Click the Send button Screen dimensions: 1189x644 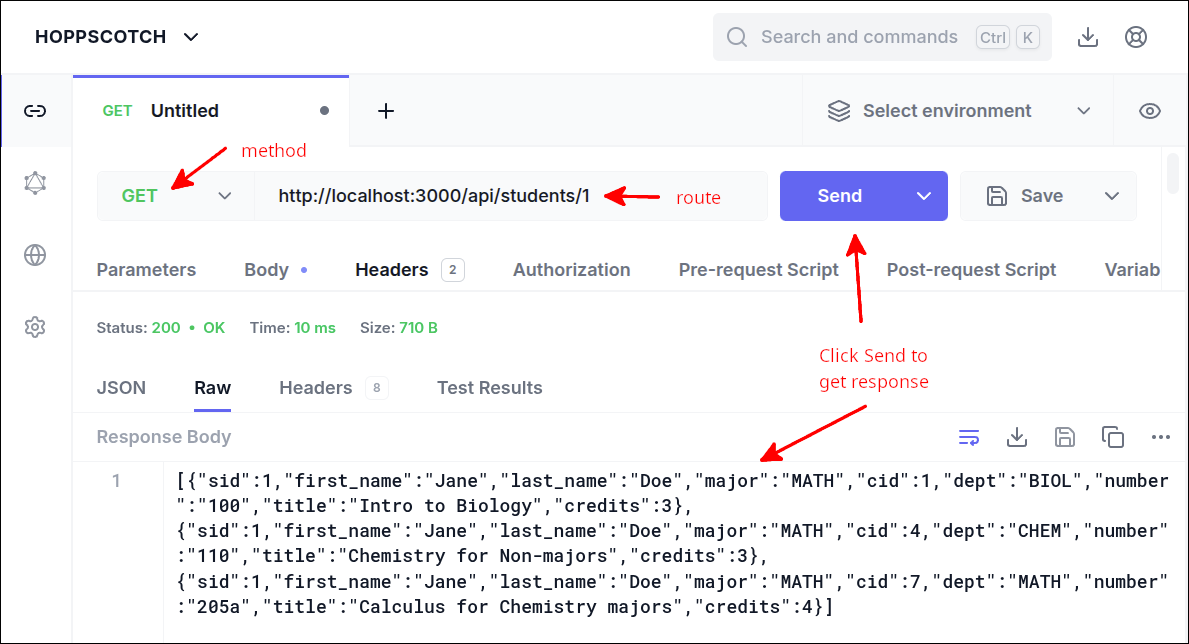[839, 196]
